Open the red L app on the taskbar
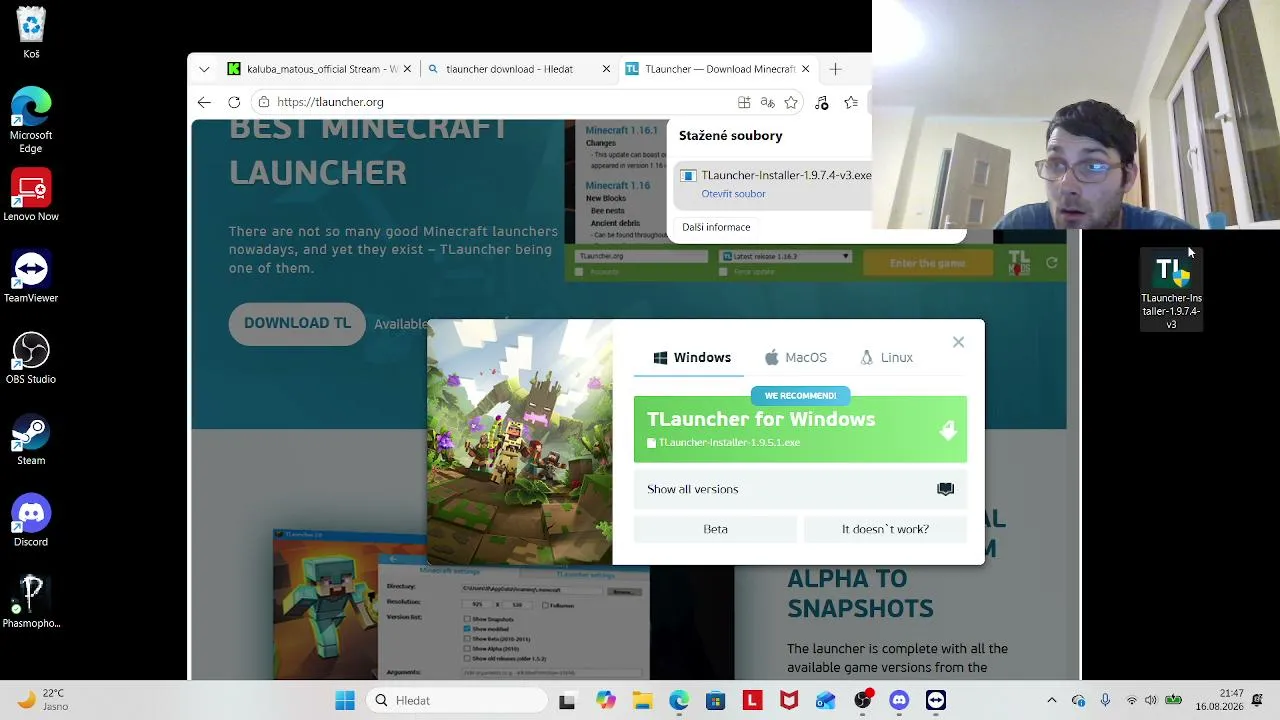Viewport: 1280px width, 720px height. [x=752, y=700]
